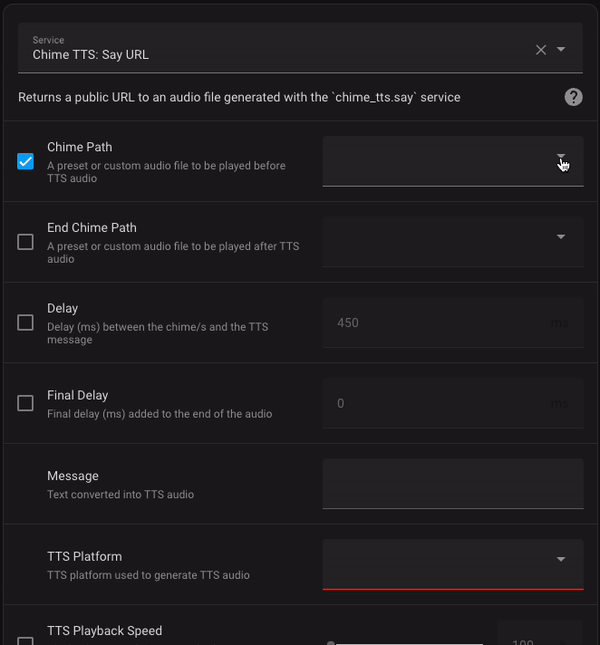Enable the Delay checkbox
600x645 pixels.
[25, 322]
